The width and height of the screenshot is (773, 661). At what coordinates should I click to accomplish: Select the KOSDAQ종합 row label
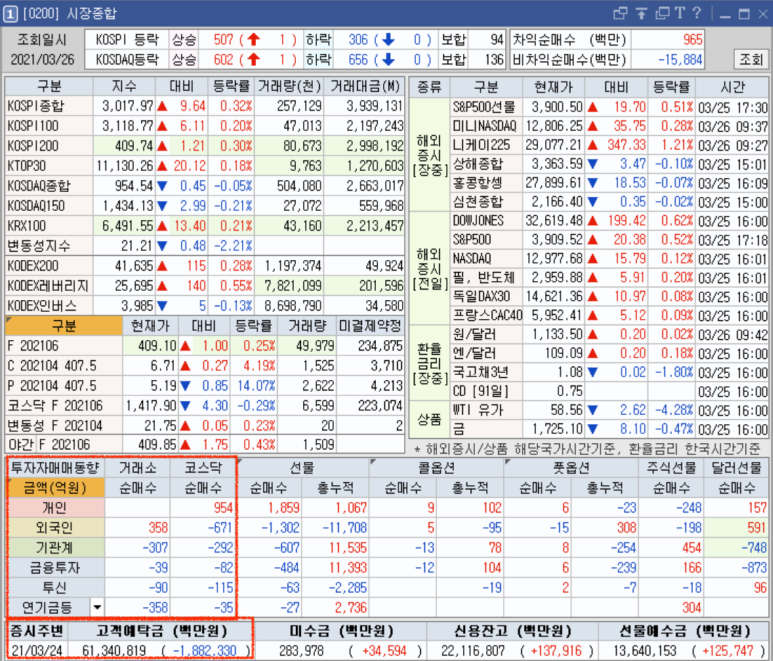pos(49,186)
